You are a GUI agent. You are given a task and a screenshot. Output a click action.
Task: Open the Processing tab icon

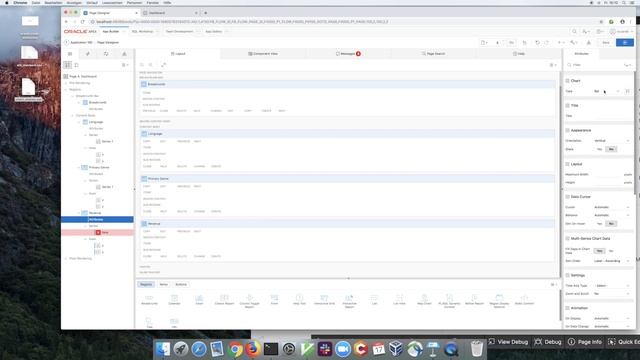pos(106,54)
